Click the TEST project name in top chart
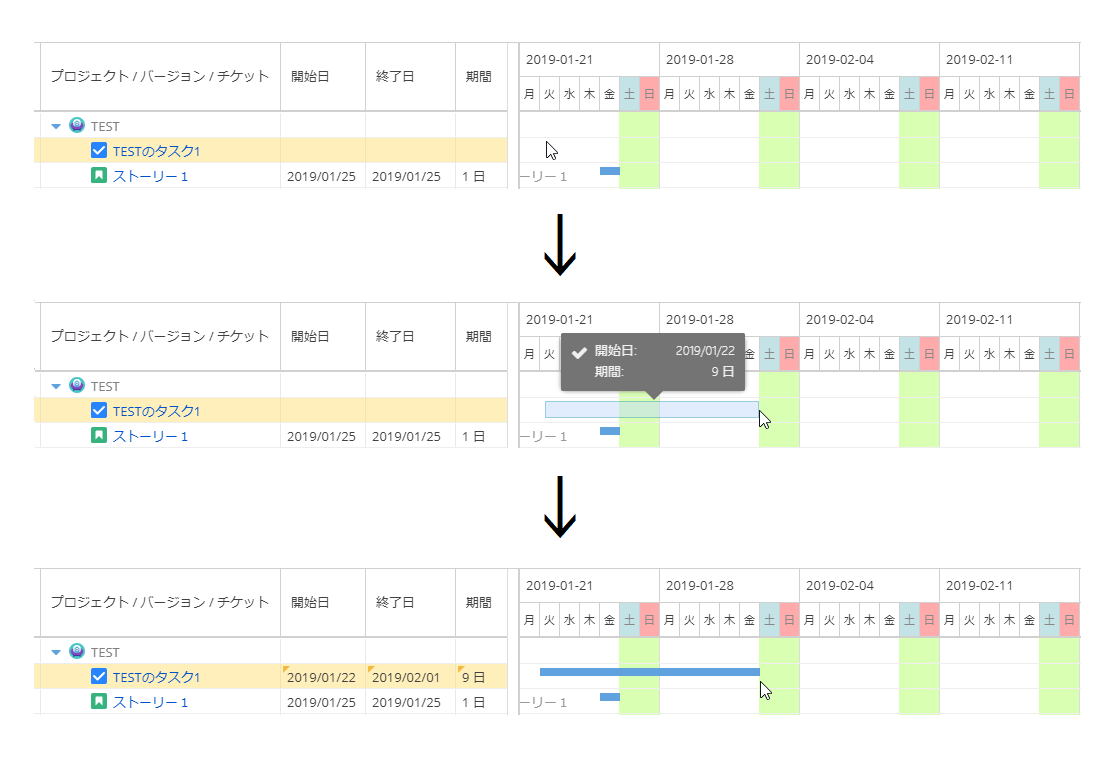 coord(105,126)
